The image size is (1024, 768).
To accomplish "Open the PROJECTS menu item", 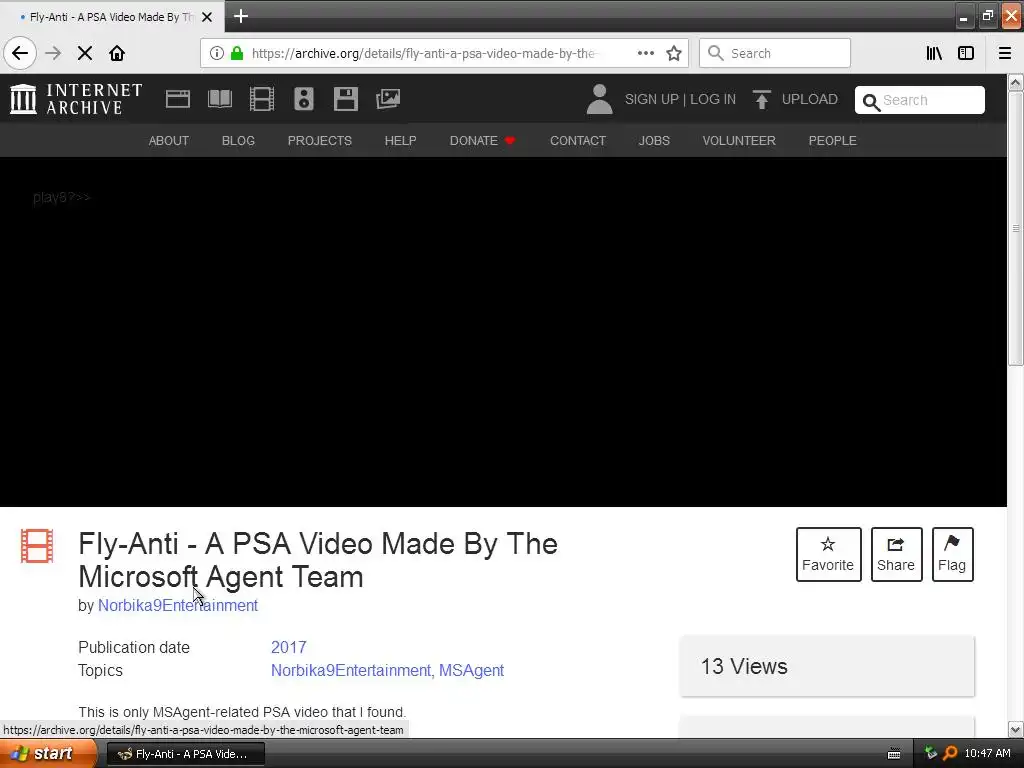I will 320,140.
